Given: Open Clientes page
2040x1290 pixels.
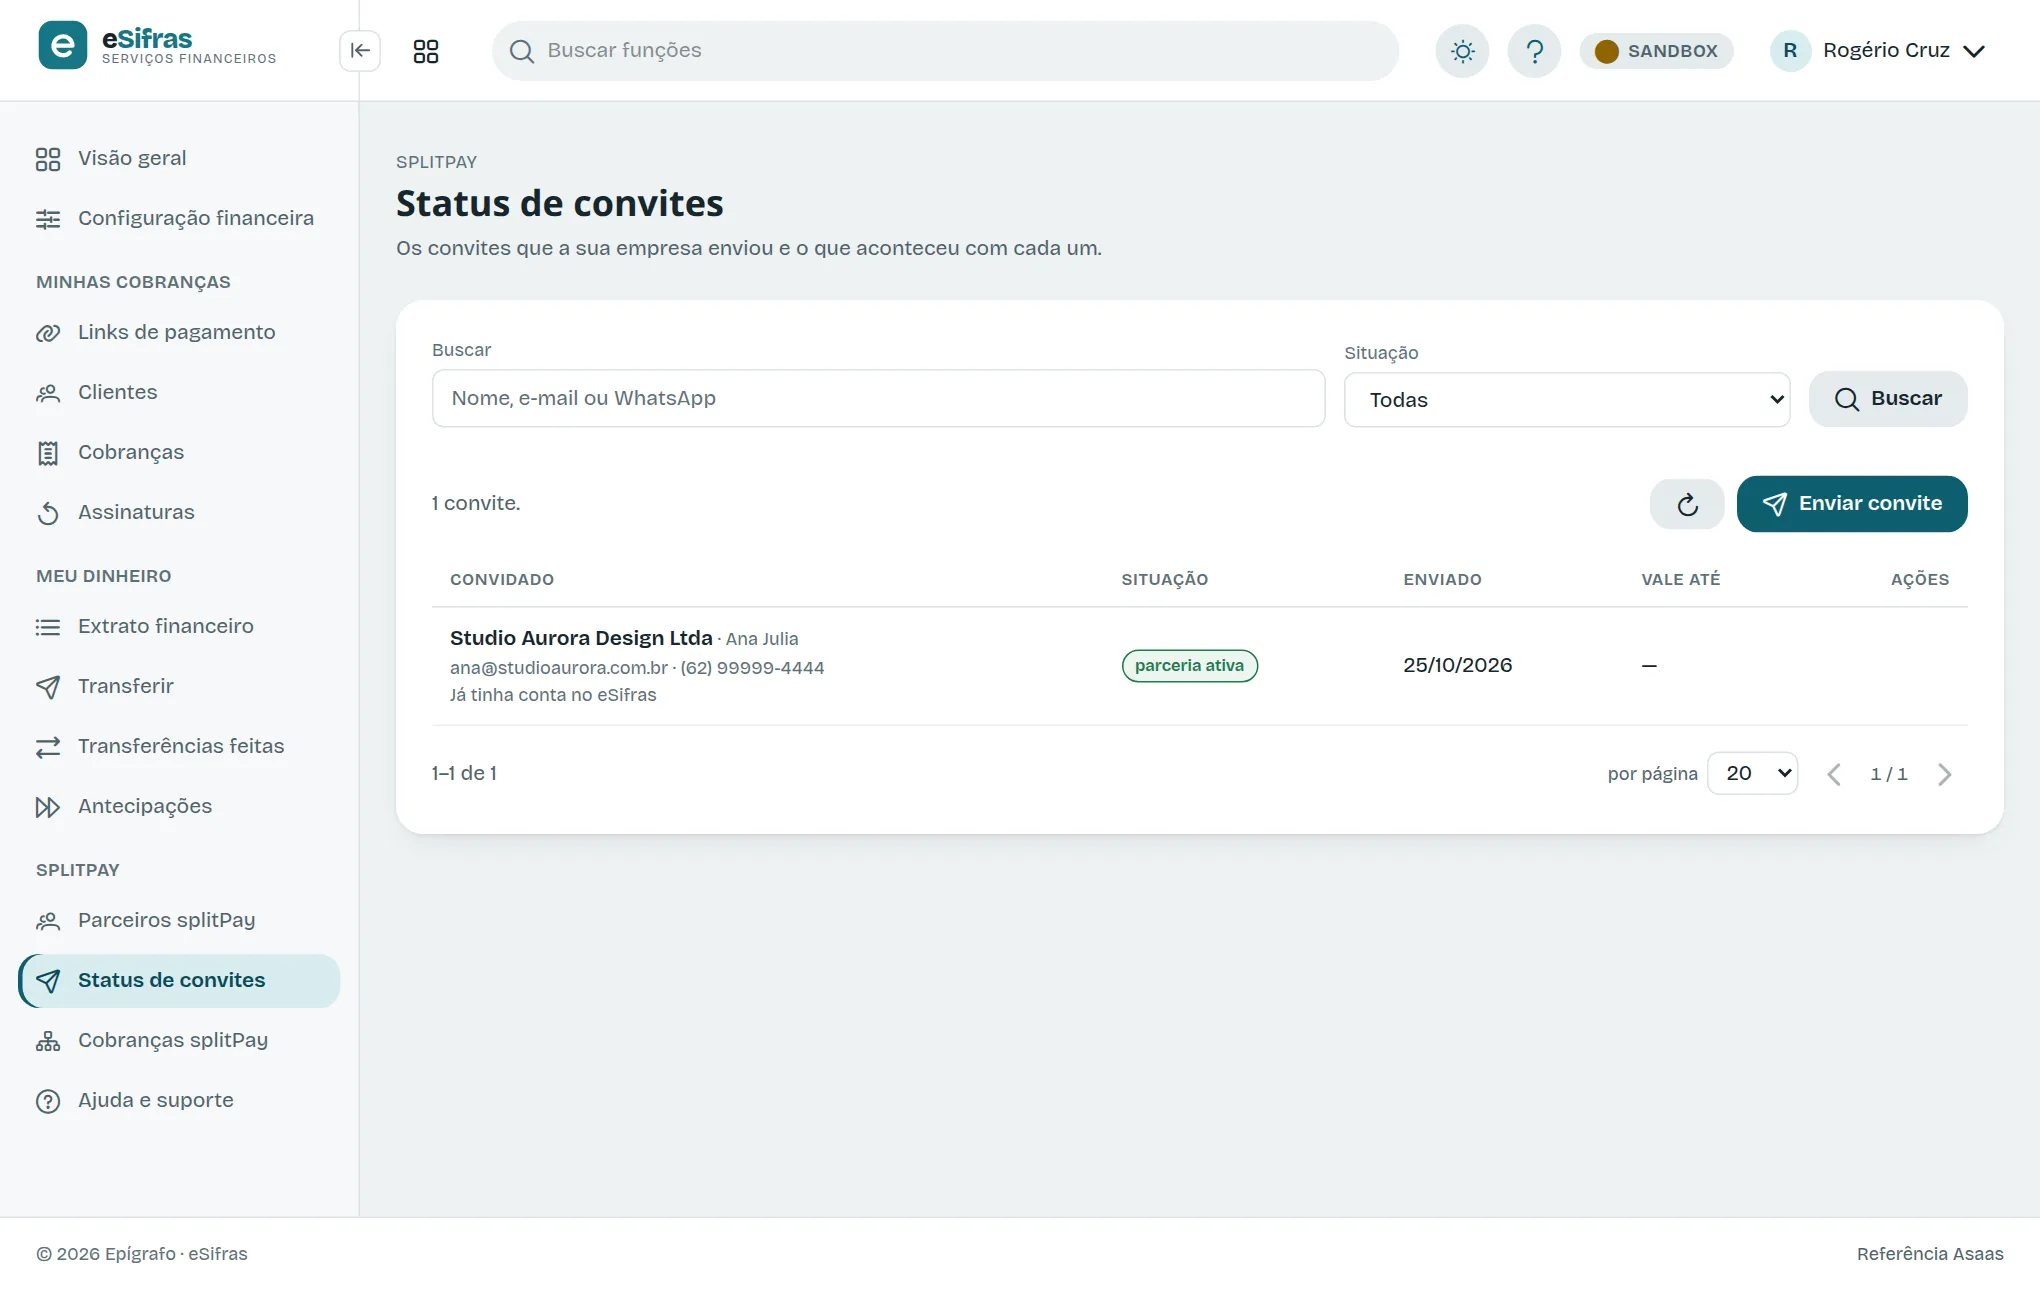Looking at the screenshot, I should pos(179,392).
